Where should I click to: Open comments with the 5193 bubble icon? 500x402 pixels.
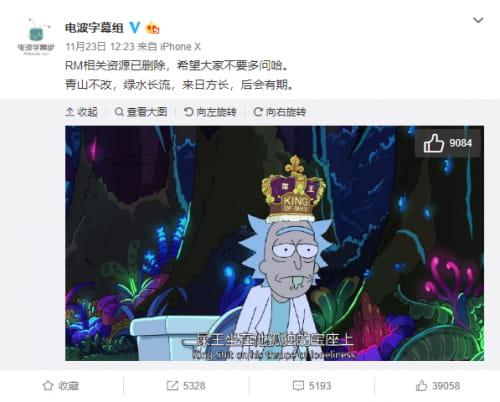click(312, 386)
